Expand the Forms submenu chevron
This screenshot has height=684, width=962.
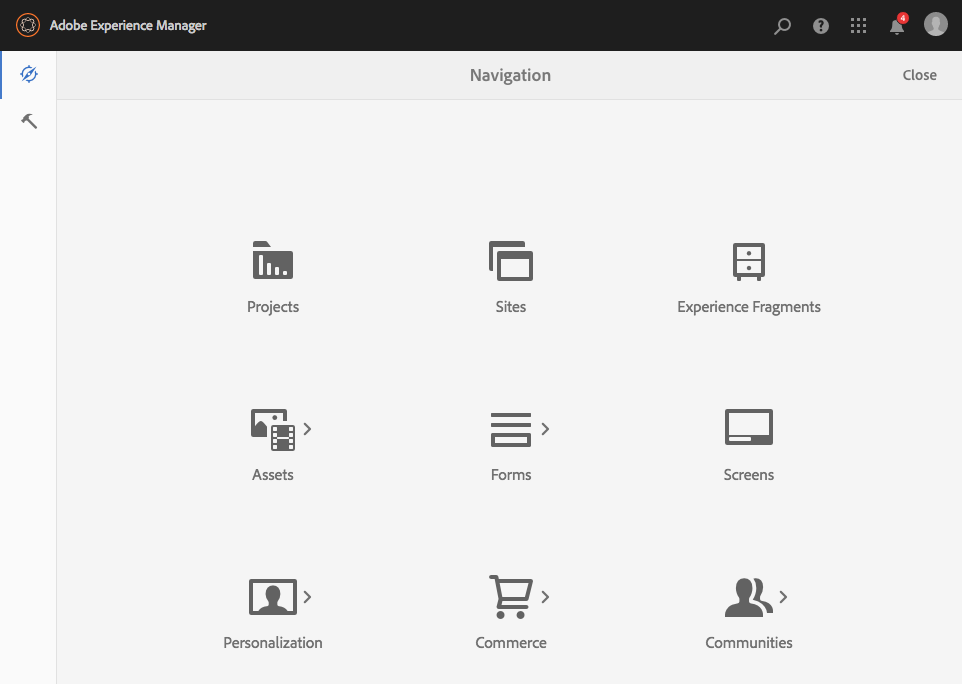coord(546,428)
